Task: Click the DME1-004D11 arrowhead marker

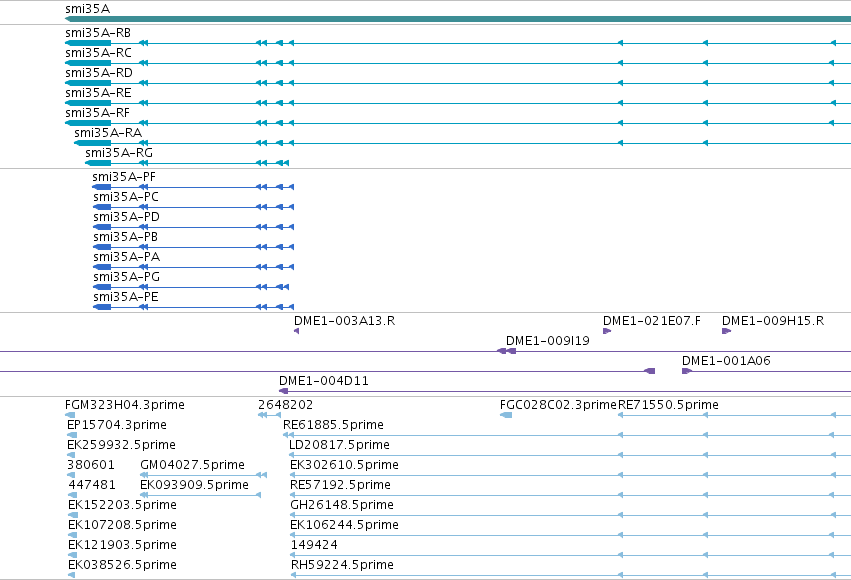Action: (283, 391)
